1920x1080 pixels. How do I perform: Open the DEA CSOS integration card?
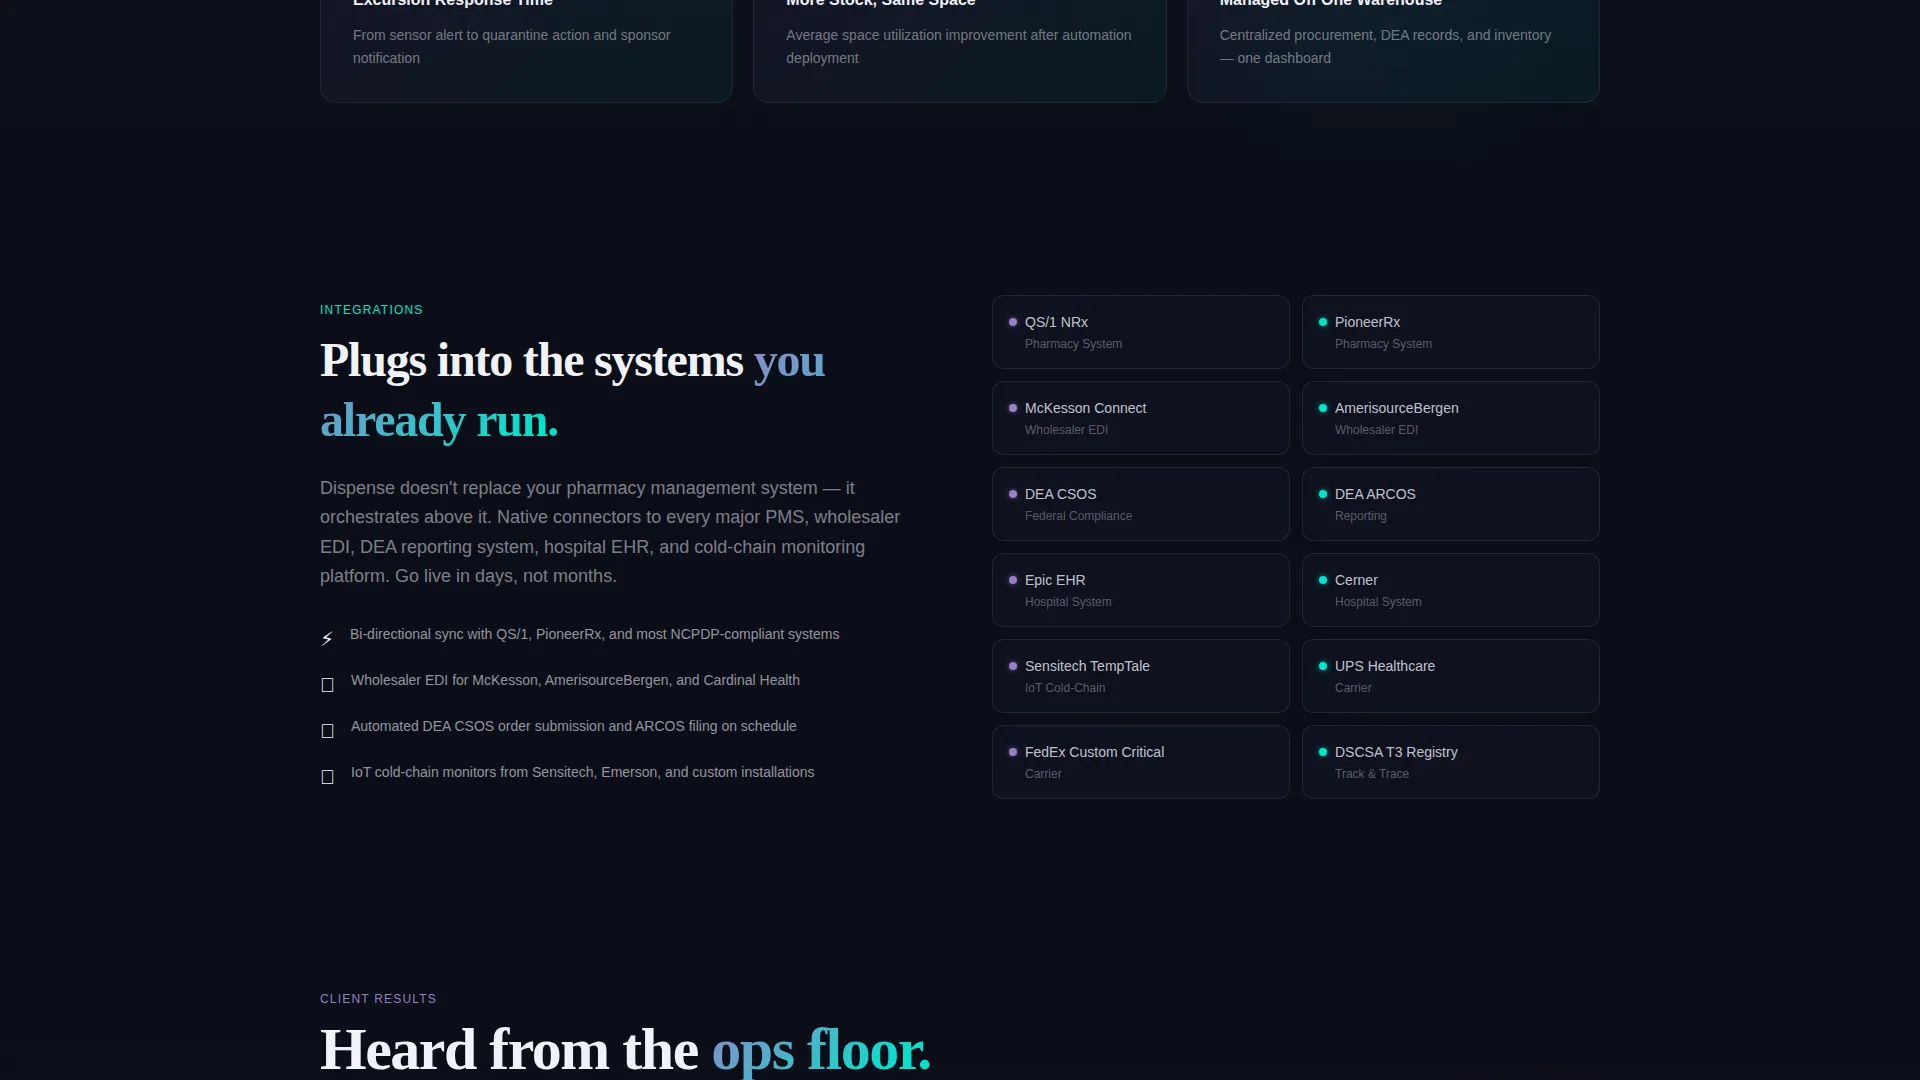(1140, 504)
